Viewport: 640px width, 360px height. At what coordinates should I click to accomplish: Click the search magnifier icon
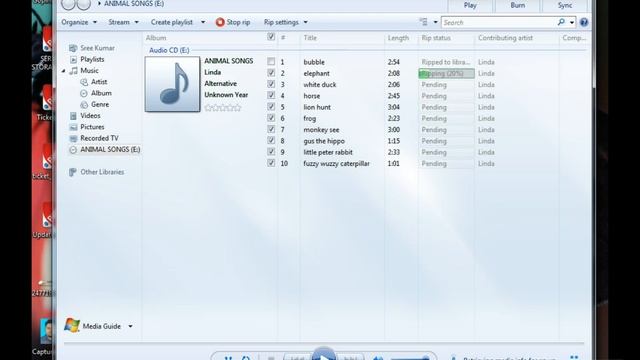[x=561, y=22]
